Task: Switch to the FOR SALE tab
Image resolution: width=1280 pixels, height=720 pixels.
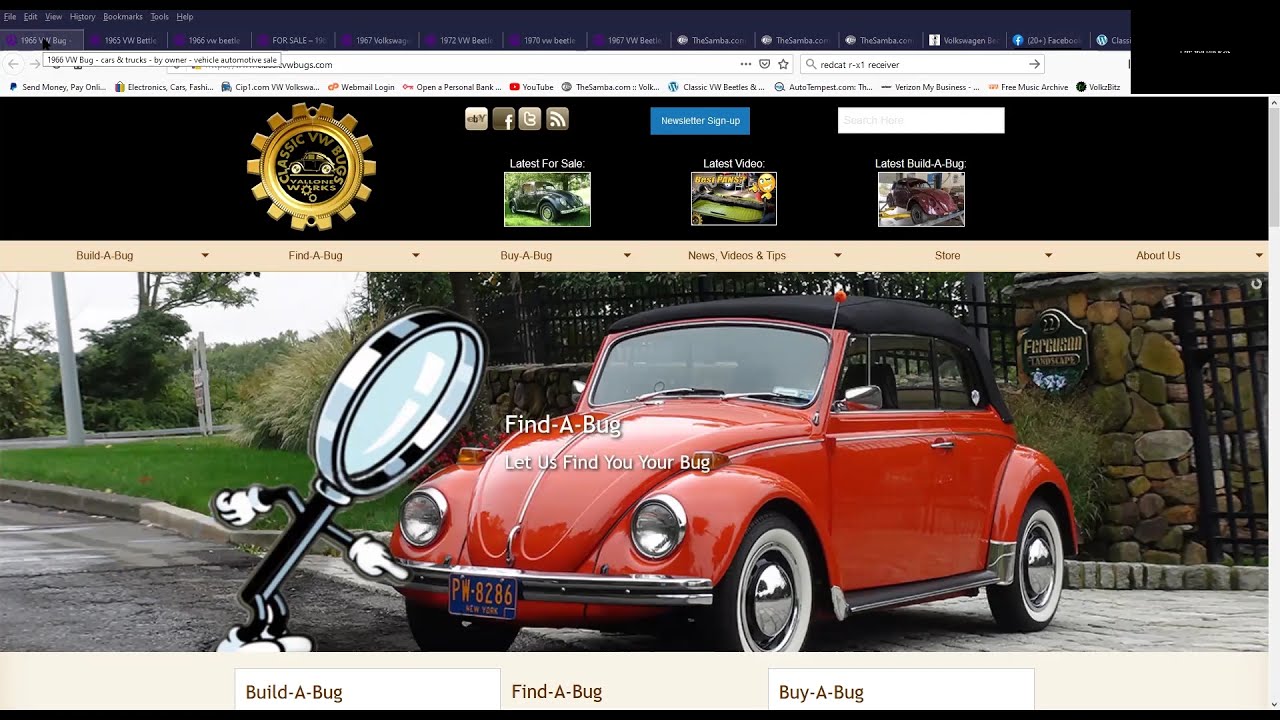Action: (293, 40)
